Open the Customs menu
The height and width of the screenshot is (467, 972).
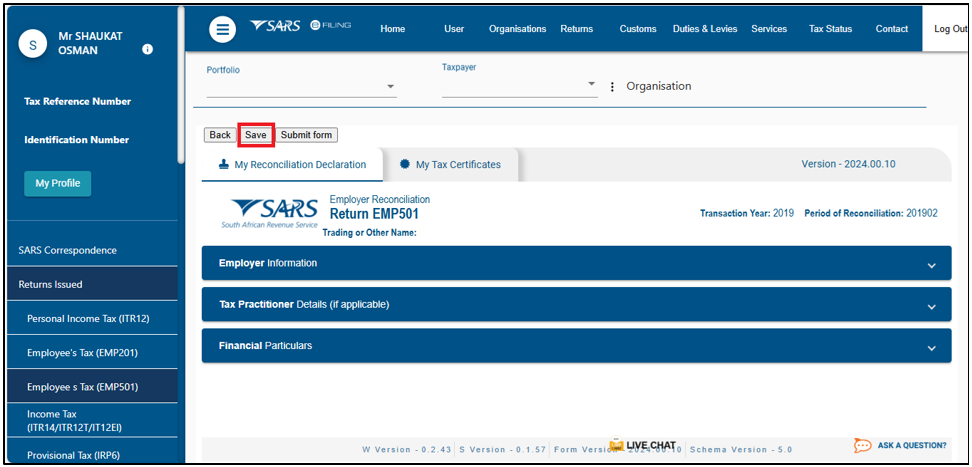coord(638,29)
